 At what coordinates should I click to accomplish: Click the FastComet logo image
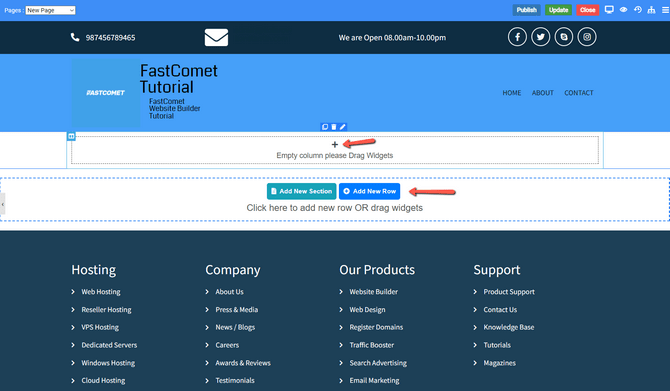click(106, 93)
